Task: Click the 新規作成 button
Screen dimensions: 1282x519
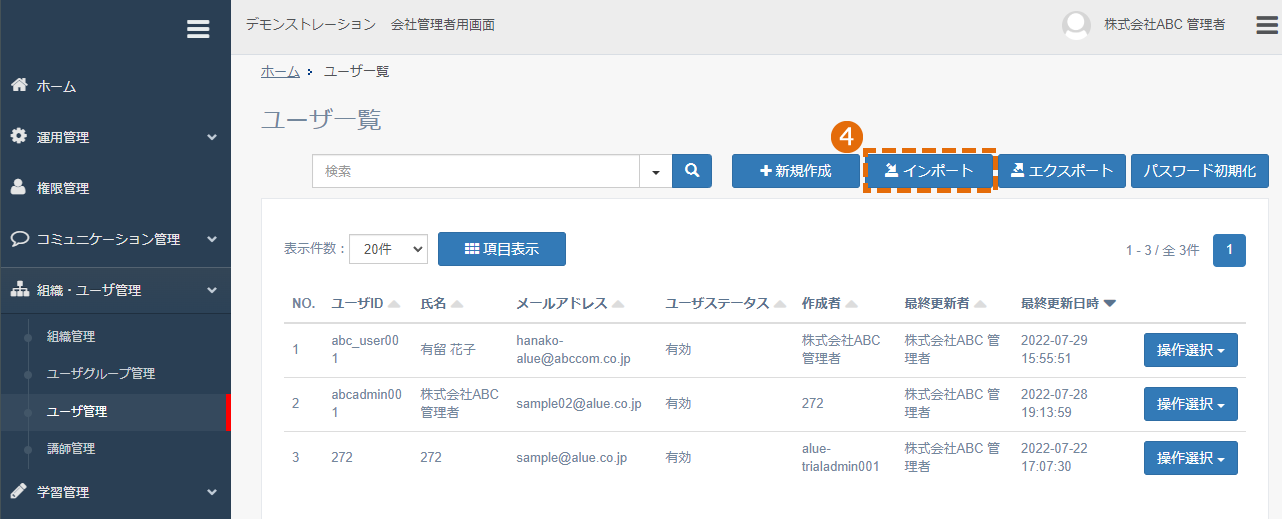Action: (x=796, y=171)
